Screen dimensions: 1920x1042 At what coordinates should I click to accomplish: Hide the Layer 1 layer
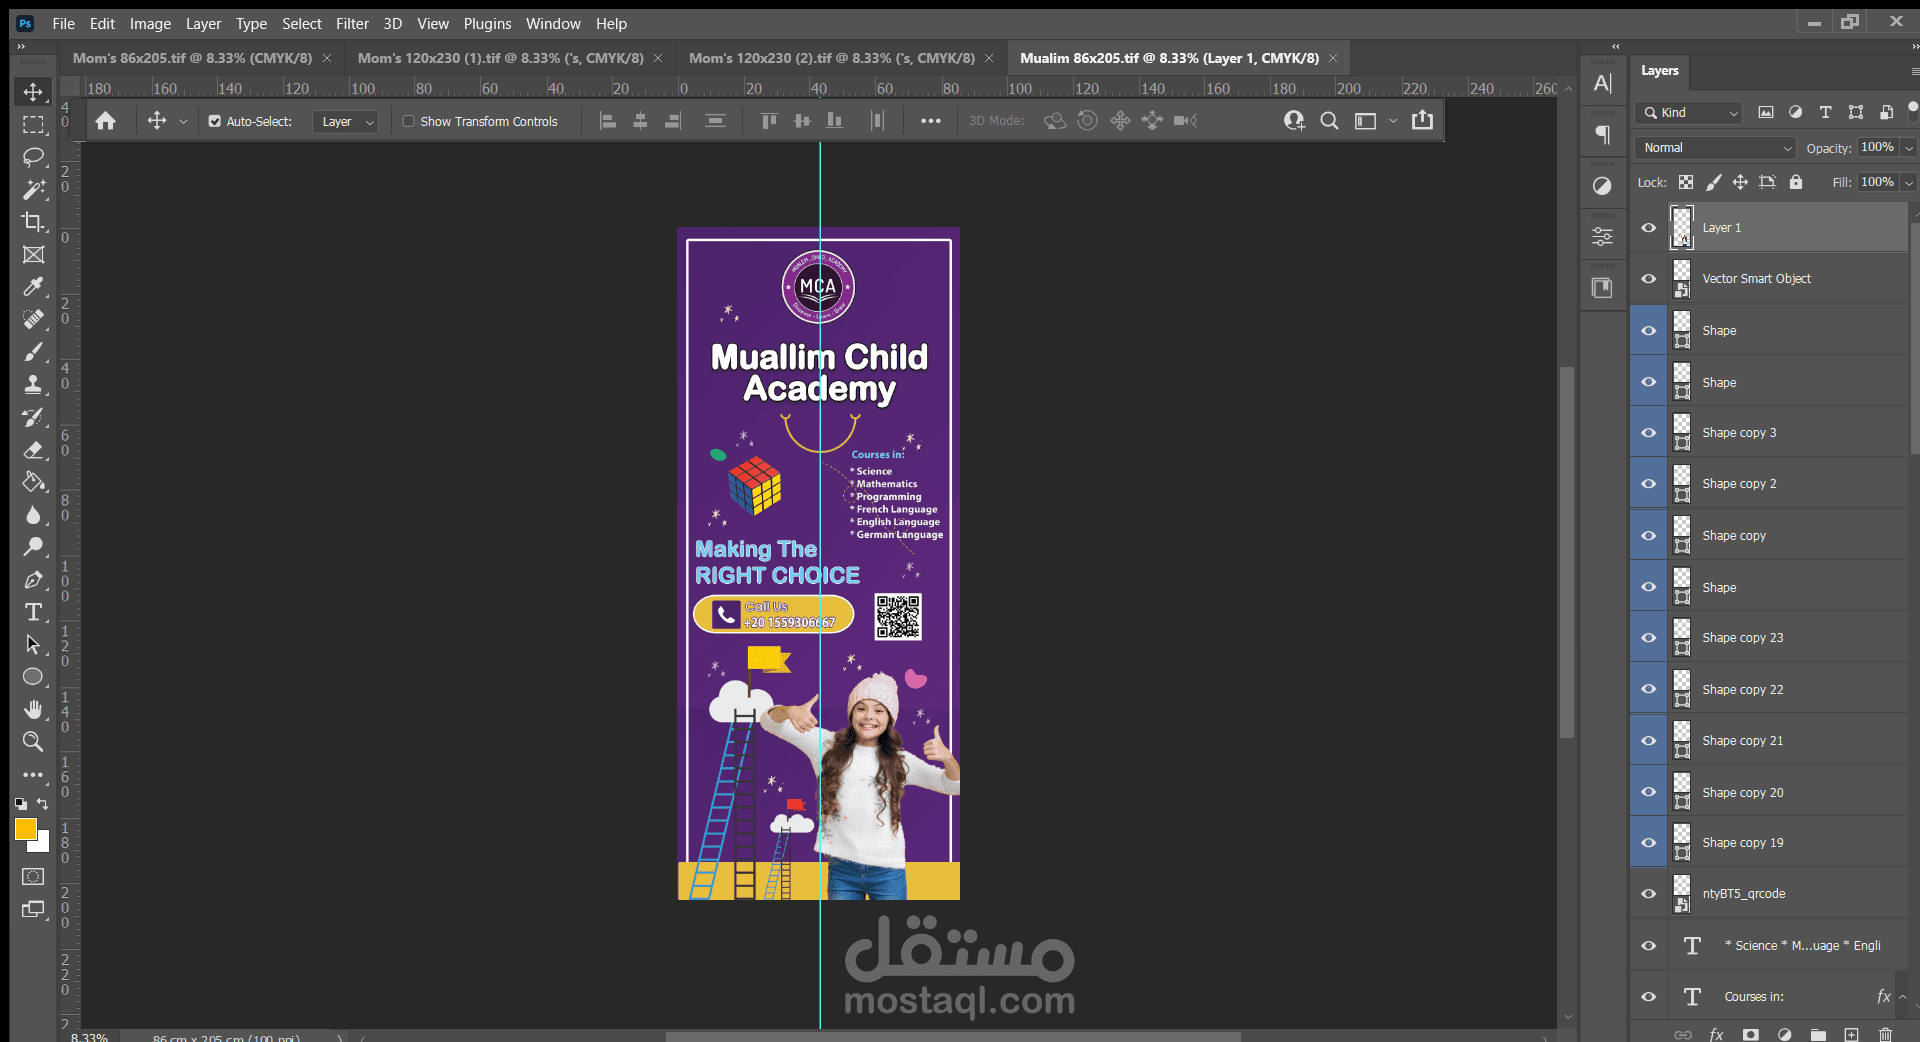point(1649,228)
